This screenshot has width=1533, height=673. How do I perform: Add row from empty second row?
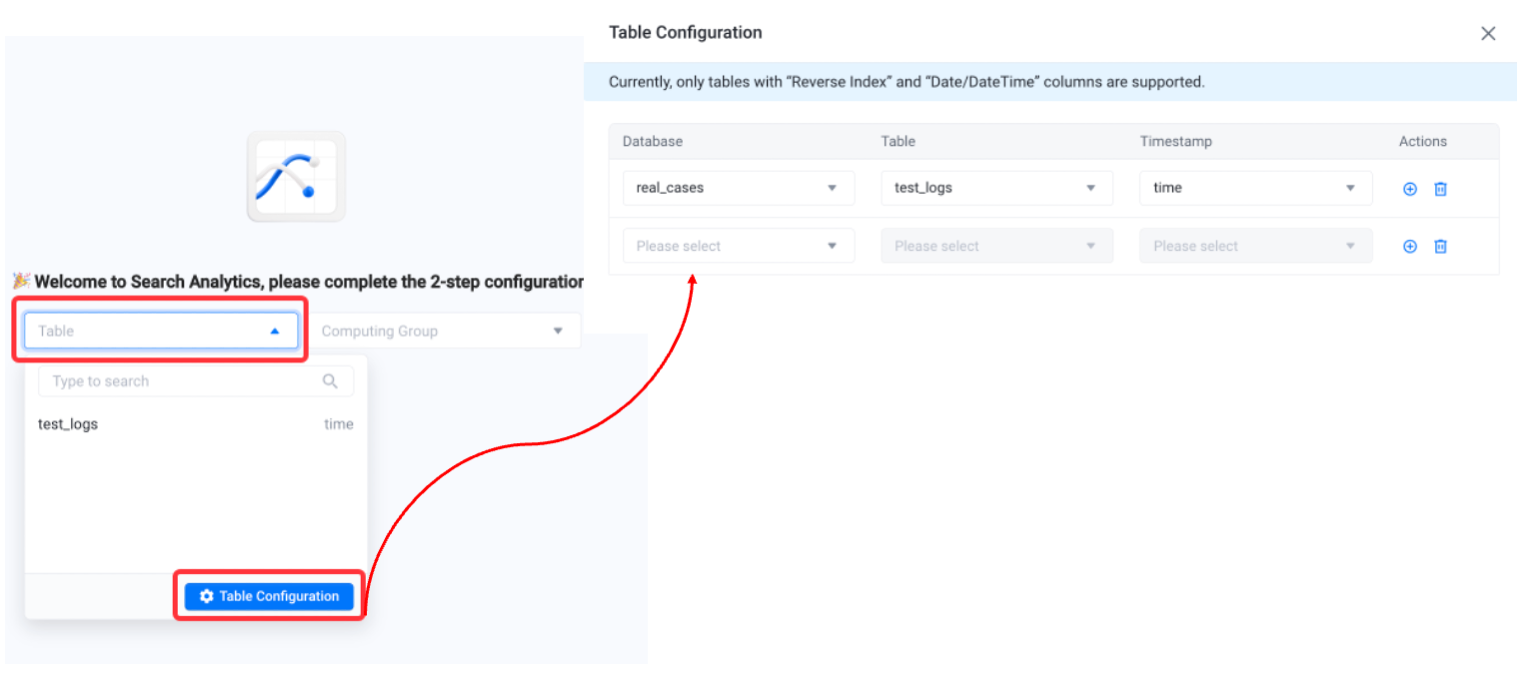1410,246
